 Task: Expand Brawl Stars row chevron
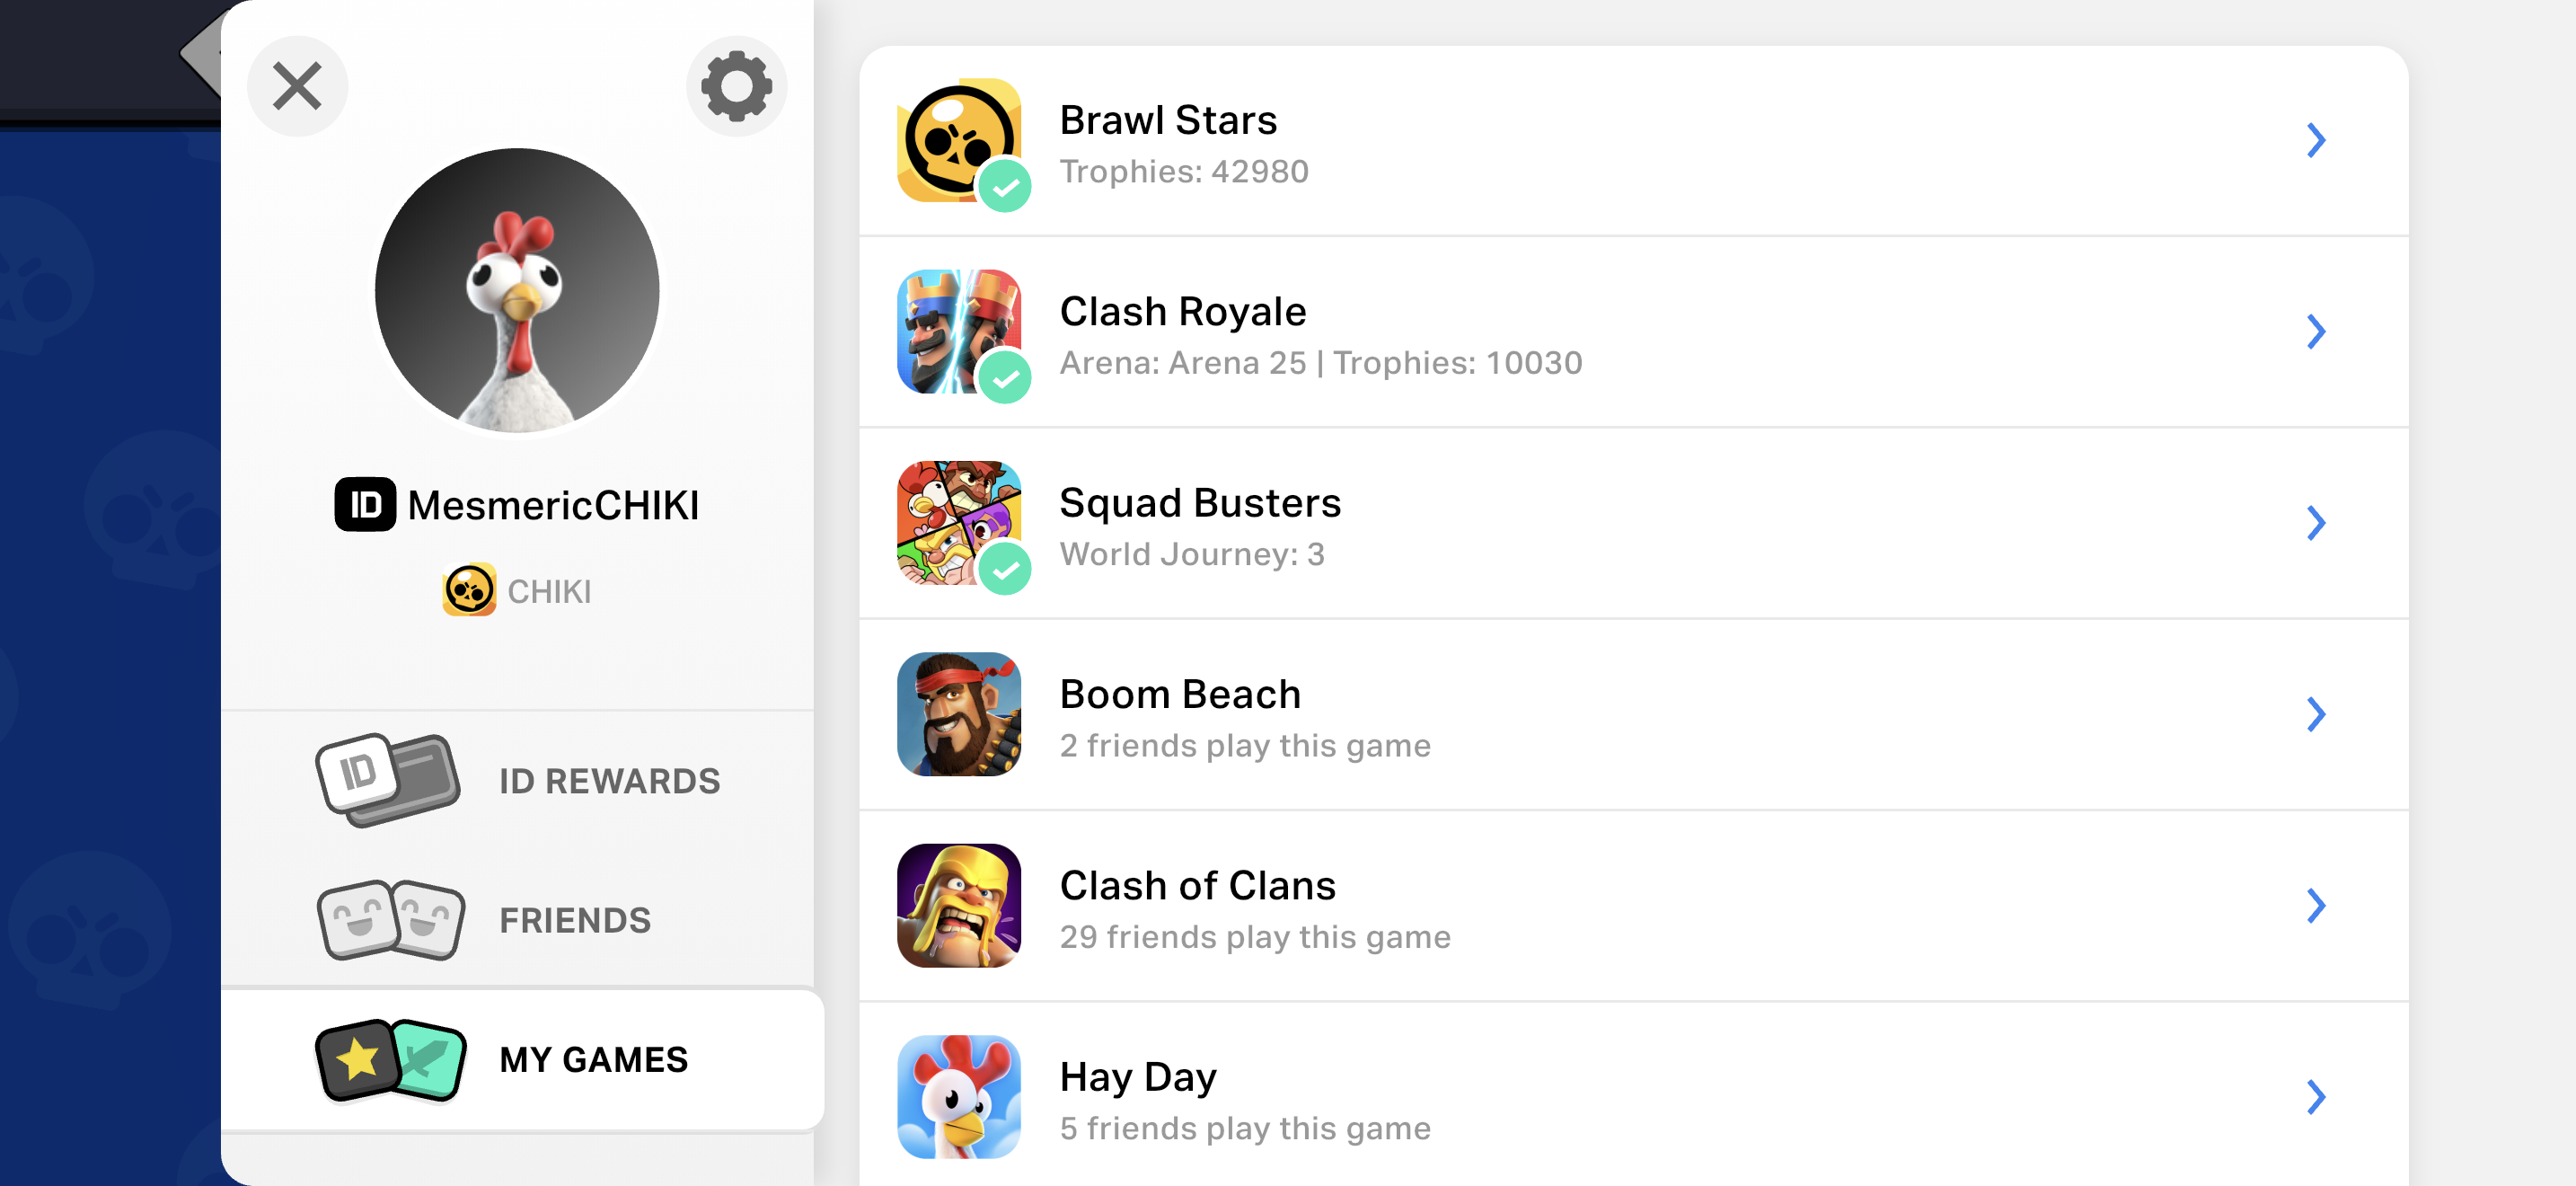pos(2316,140)
